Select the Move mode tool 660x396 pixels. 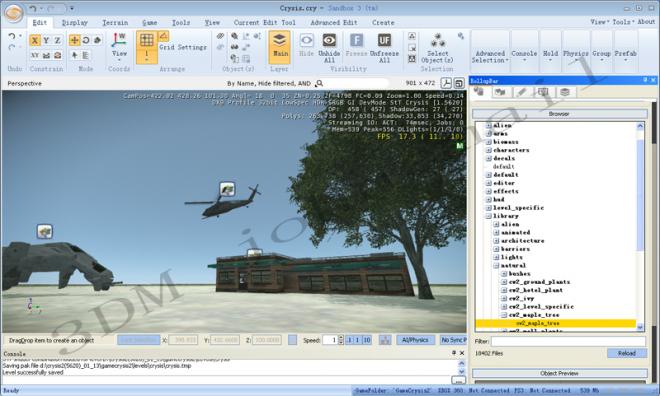click(75, 40)
